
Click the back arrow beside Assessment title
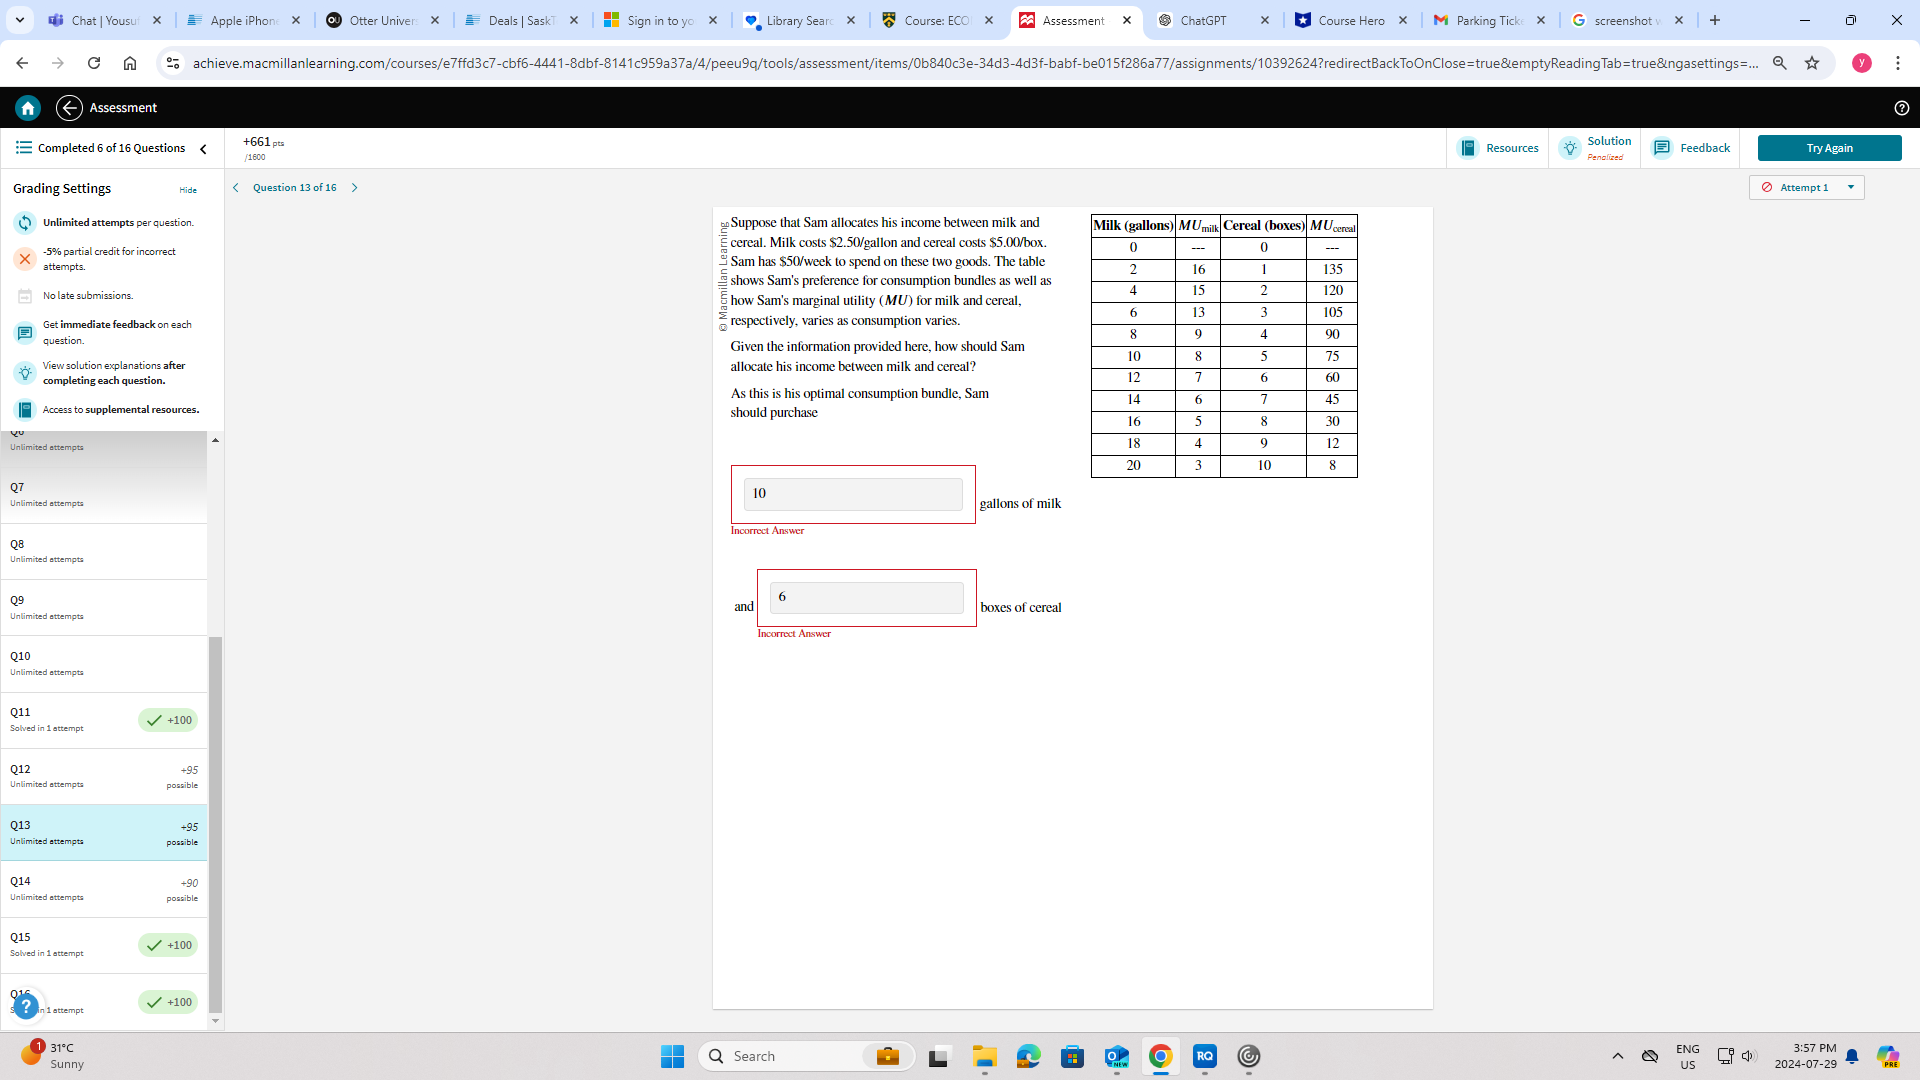click(69, 107)
